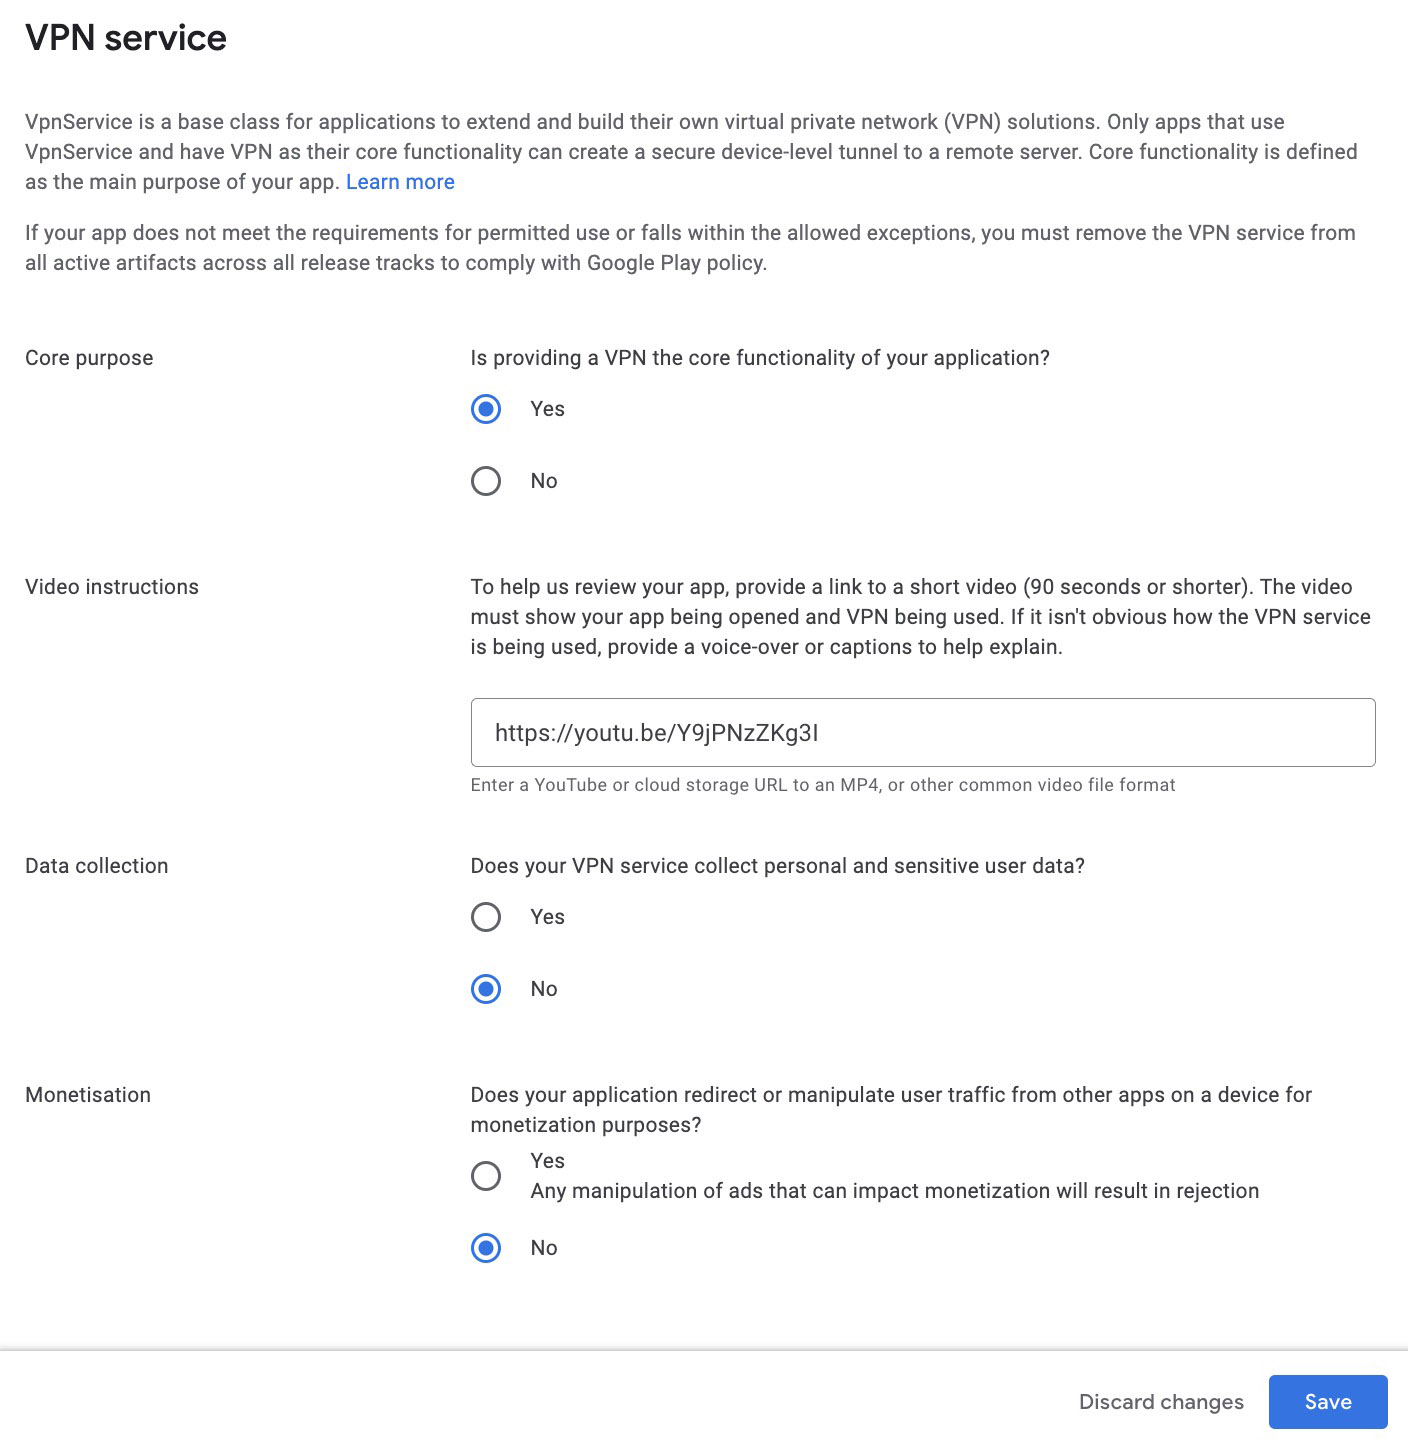The height and width of the screenshot is (1444, 1408).
Task: Click the 90 seconds video instruction paragraph
Action: point(921,617)
